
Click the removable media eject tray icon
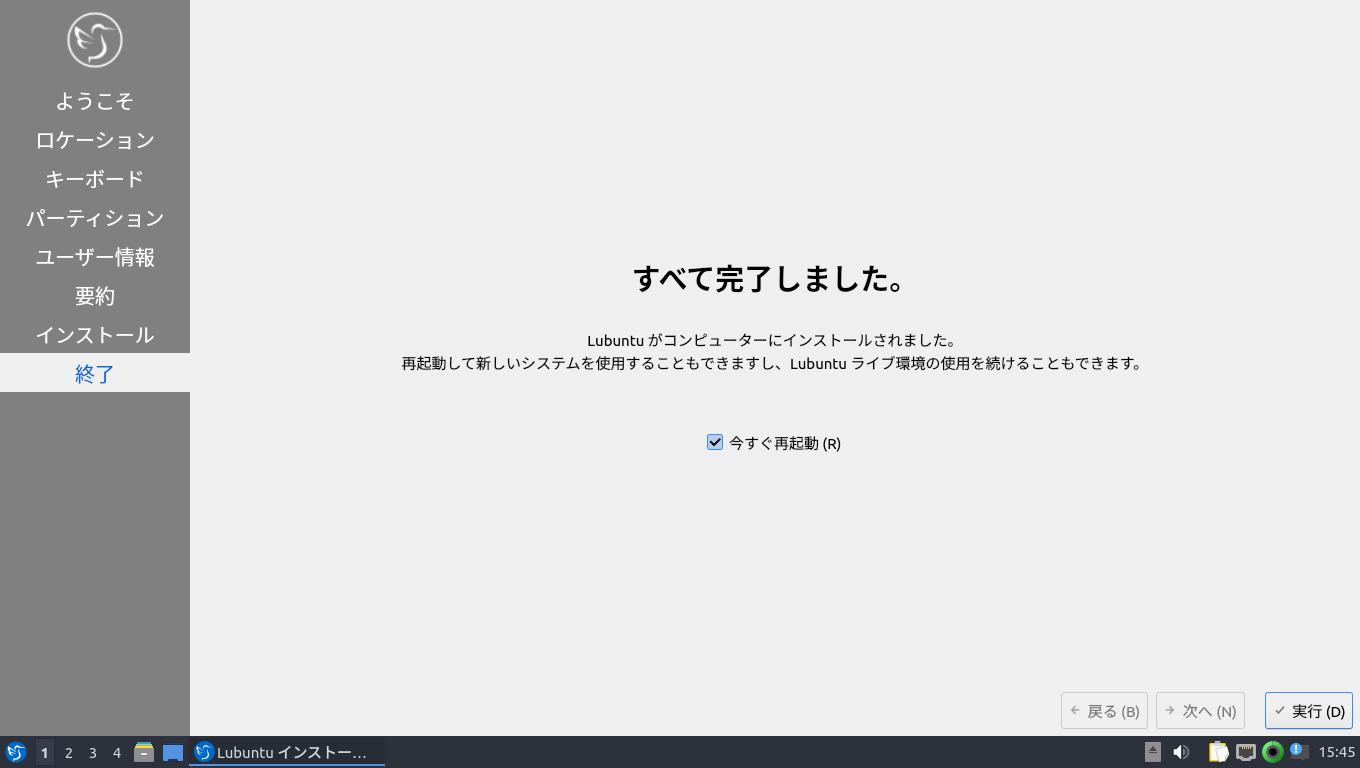(x=1153, y=752)
